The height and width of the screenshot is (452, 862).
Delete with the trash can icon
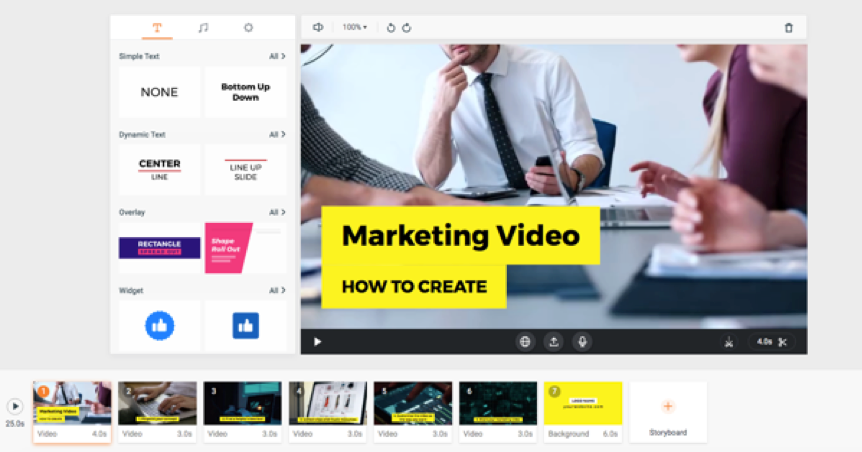click(788, 28)
